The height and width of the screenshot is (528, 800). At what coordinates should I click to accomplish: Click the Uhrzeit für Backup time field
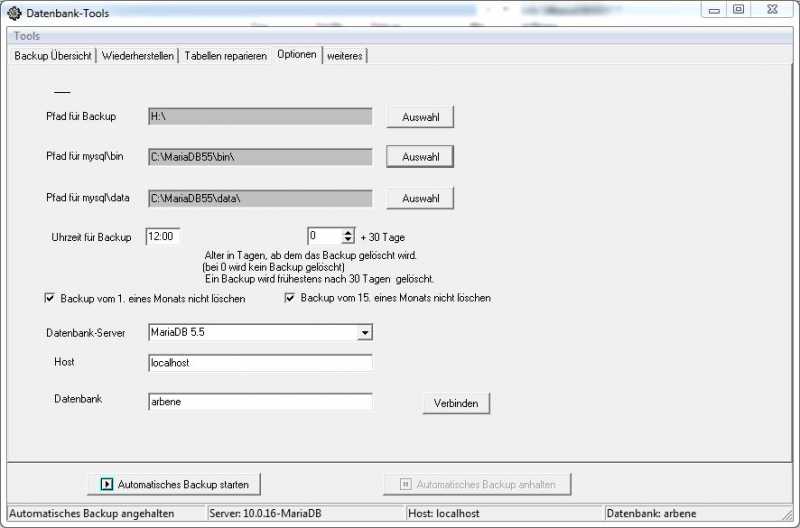coord(163,237)
